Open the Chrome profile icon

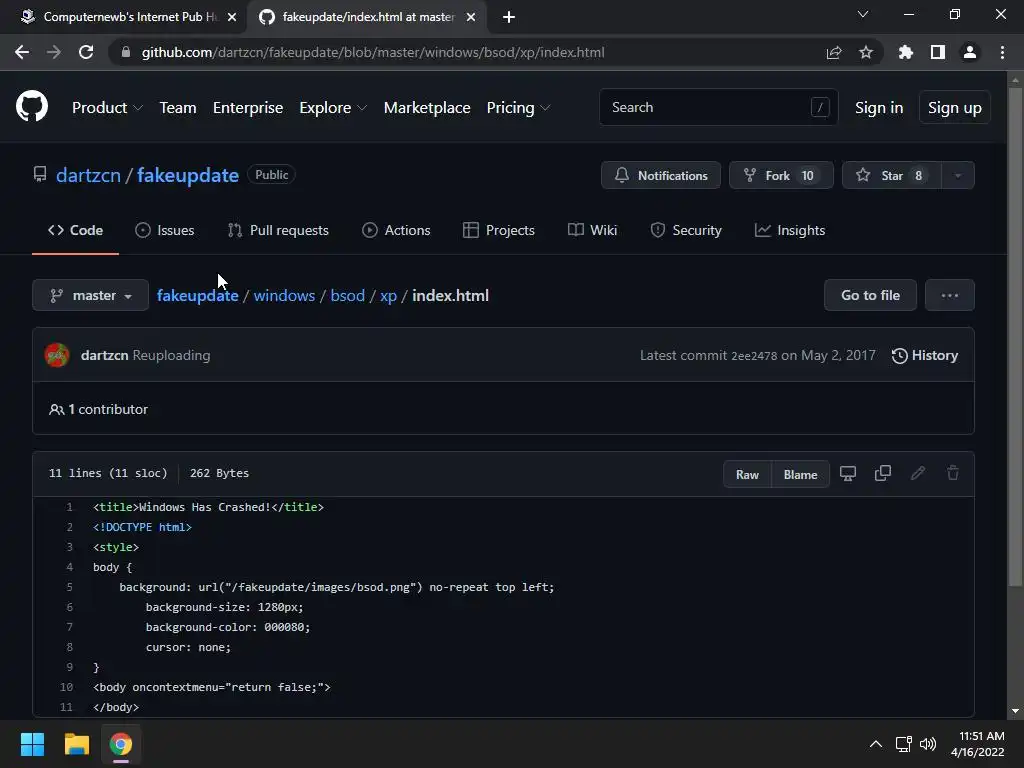click(x=970, y=52)
